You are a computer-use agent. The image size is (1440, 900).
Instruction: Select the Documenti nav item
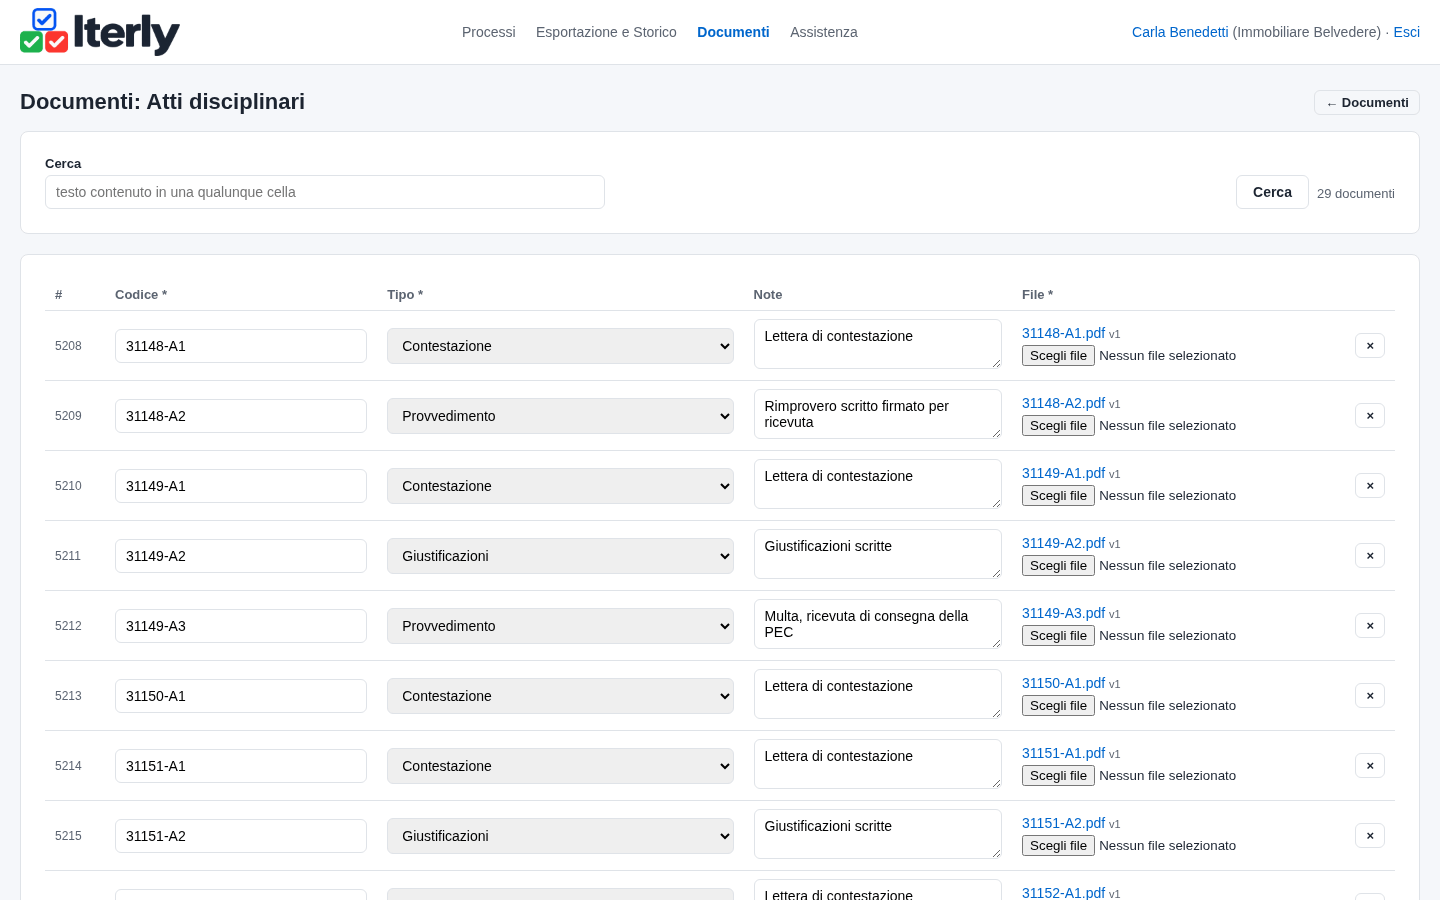[733, 32]
